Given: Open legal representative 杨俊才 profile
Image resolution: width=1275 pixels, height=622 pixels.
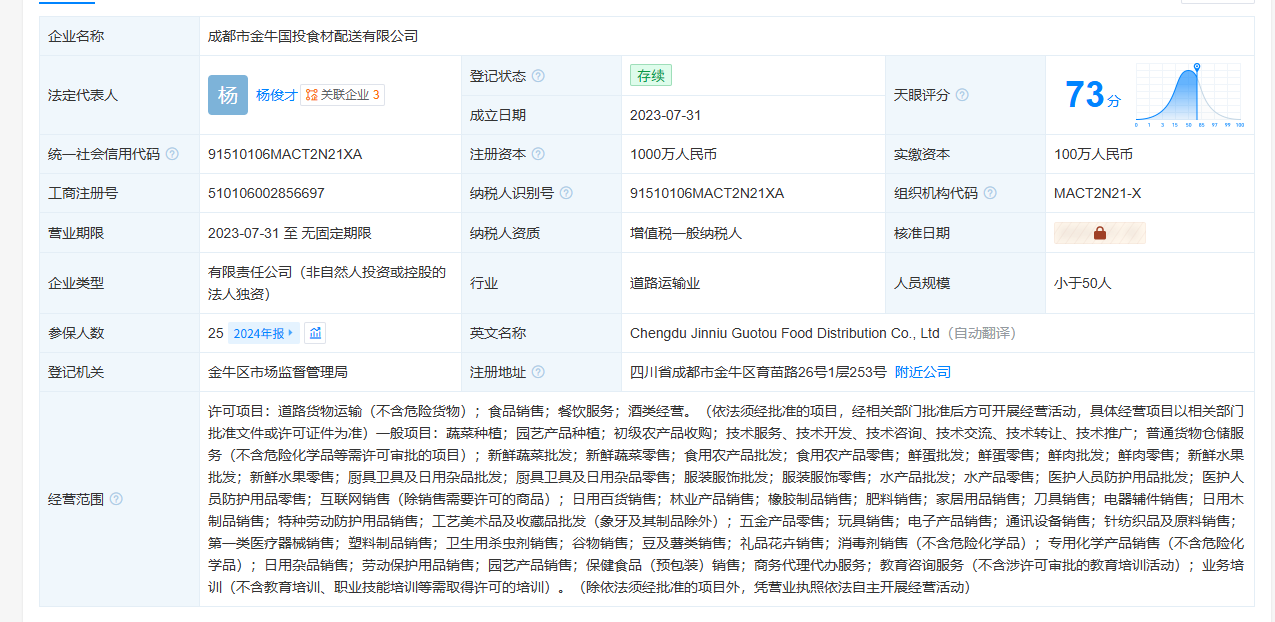Looking at the screenshot, I should tap(276, 95).
